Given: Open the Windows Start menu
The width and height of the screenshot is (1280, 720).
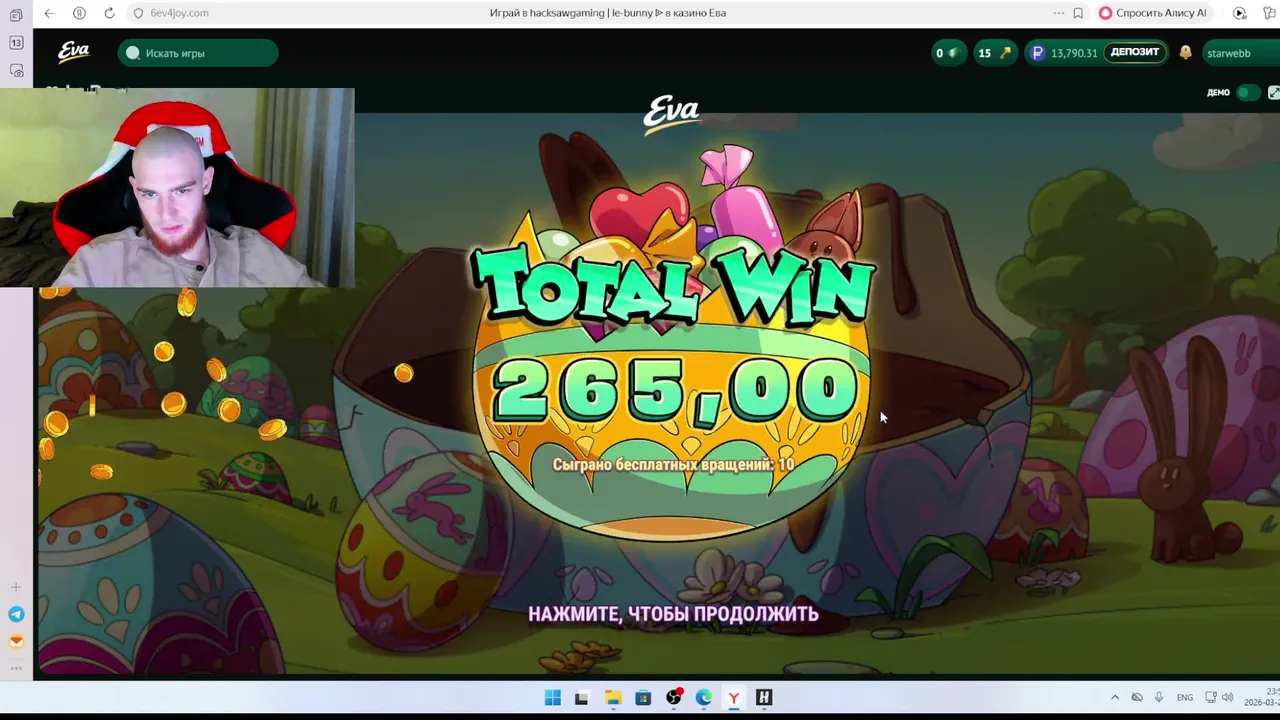Looking at the screenshot, I should (x=552, y=697).
